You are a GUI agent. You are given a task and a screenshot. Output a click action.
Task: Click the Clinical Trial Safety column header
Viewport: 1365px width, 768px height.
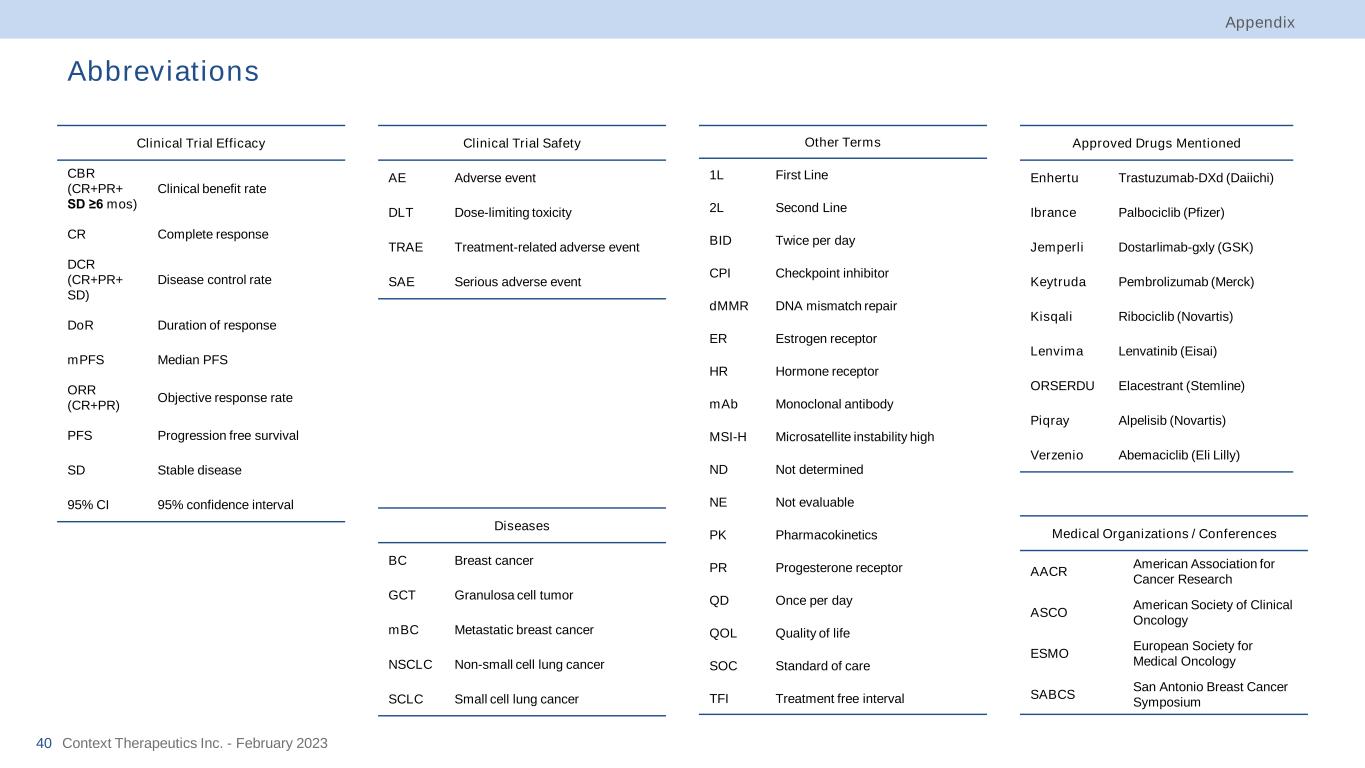tap(521, 143)
